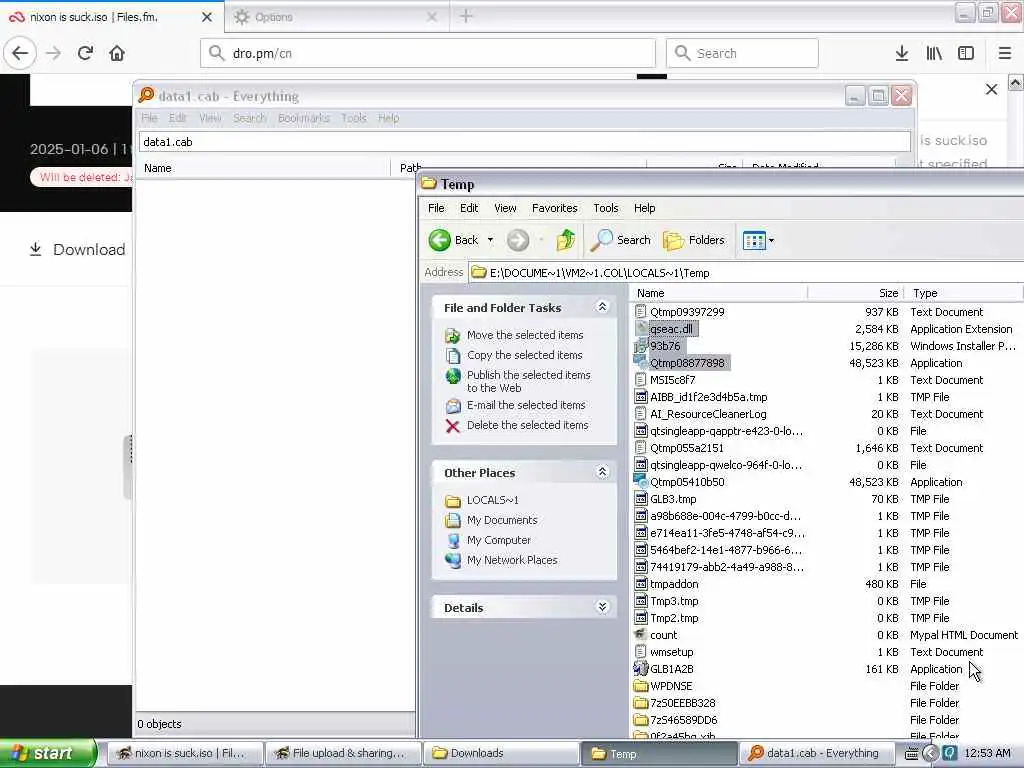Select the GLB3.tmp file
The height and width of the screenshot is (768, 1024).
tap(673, 499)
